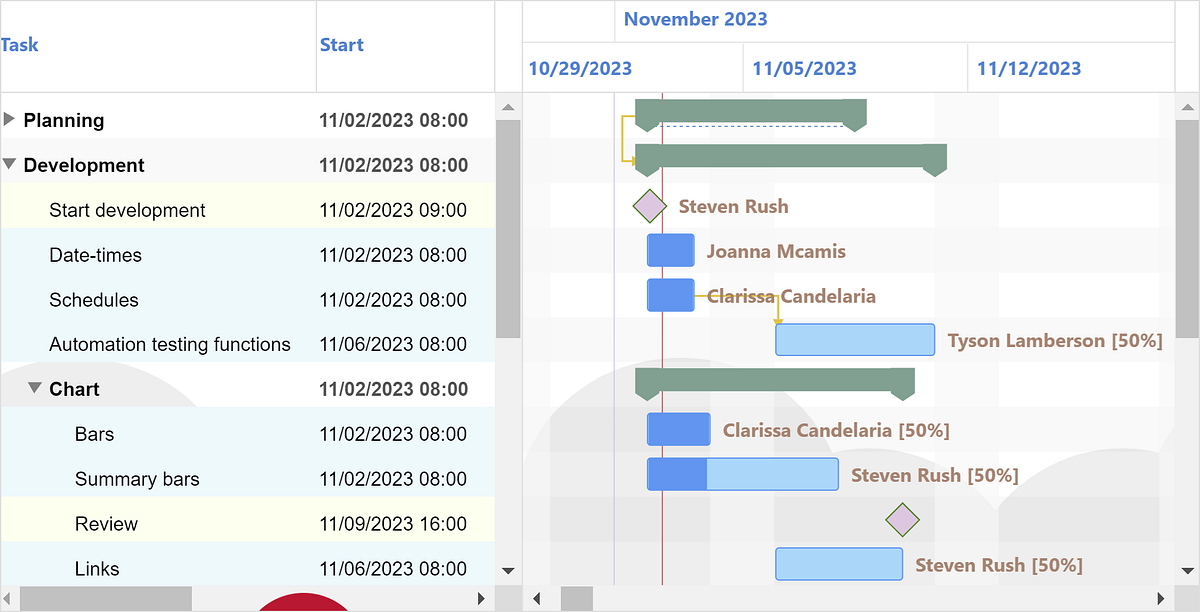Expand the Planning task group
This screenshot has width=1200, height=612.
[x=11, y=120]
